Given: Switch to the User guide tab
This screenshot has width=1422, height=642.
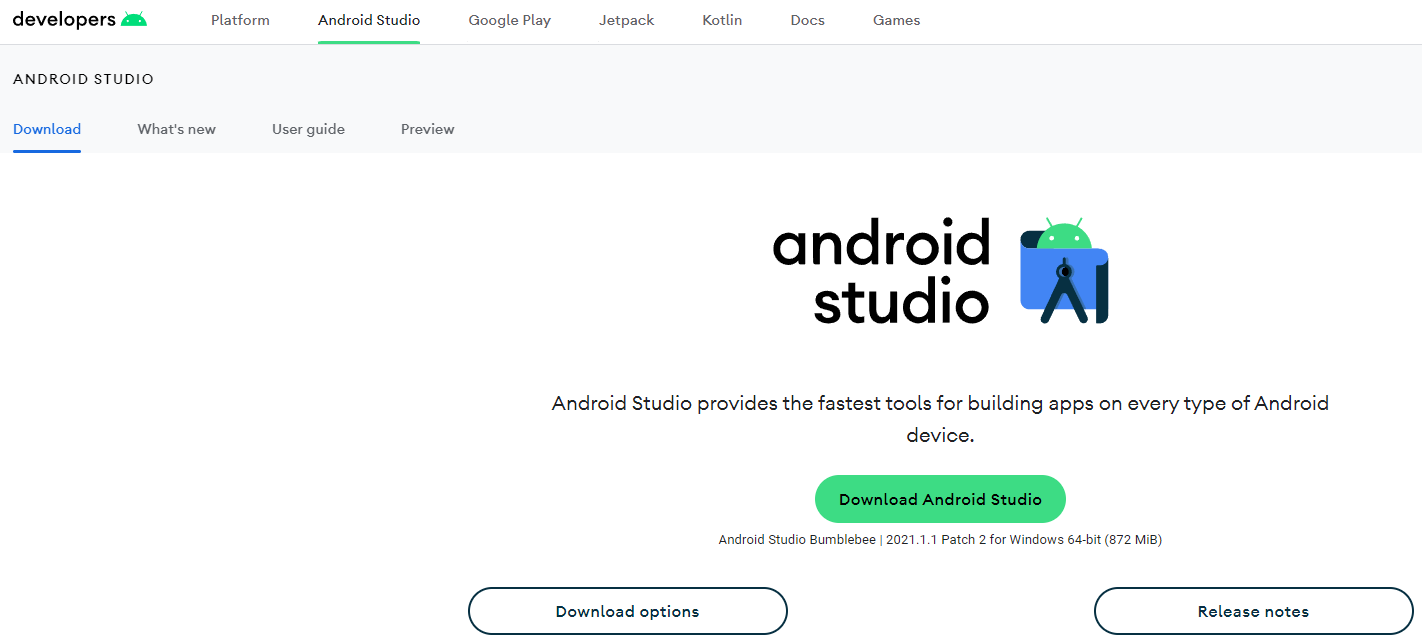Looking at the screenshot, I should click(308, 129).
